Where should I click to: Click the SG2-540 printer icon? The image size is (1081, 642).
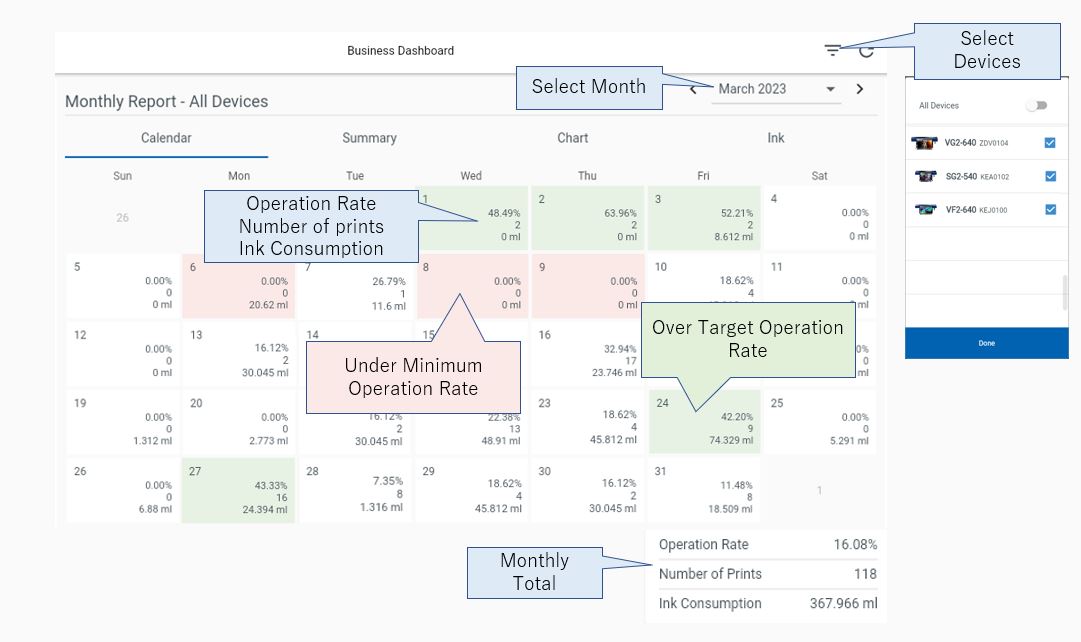926,176
